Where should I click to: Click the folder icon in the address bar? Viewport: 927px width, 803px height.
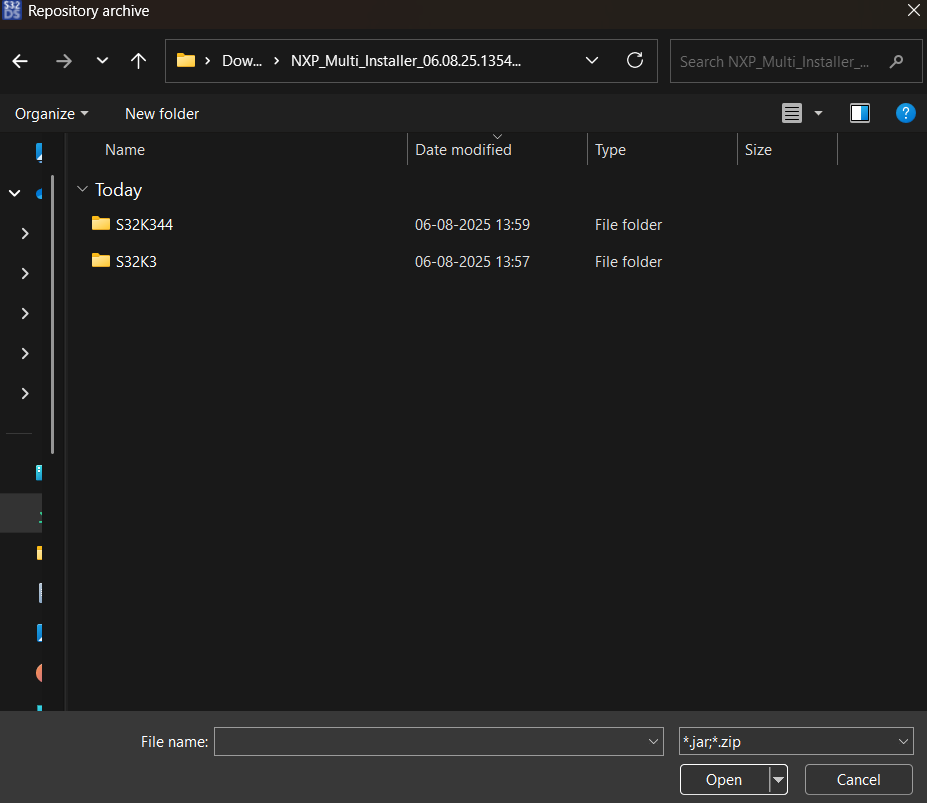186,60
